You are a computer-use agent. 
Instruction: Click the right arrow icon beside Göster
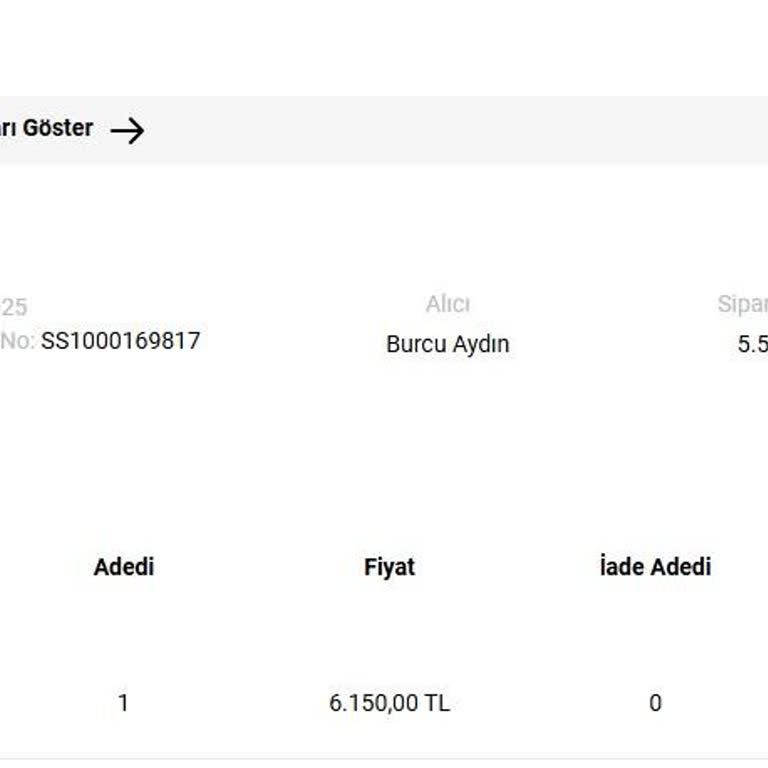coord(127,130)
